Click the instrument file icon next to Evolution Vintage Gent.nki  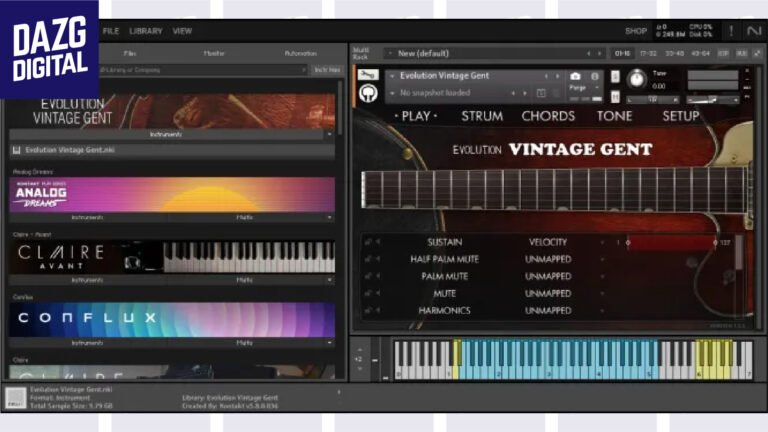pyautogui.click(x=16, y=150)
